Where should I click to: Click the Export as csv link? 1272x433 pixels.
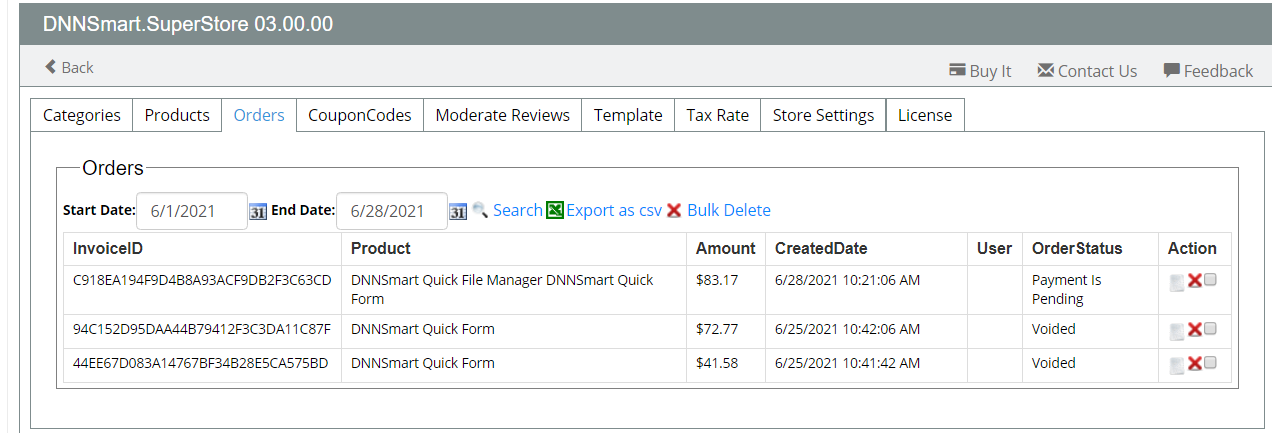point(614,210)
